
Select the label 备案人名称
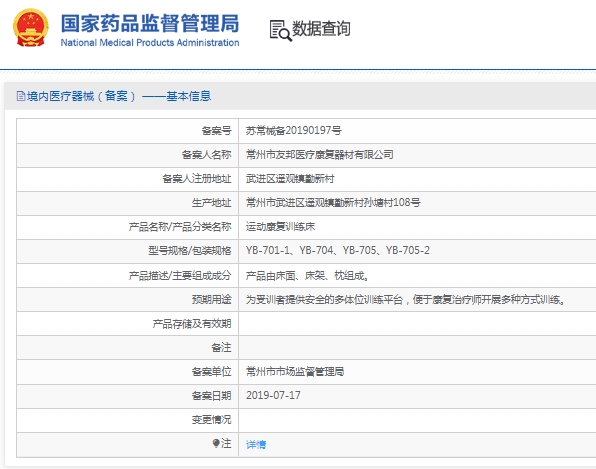[206, 155]
